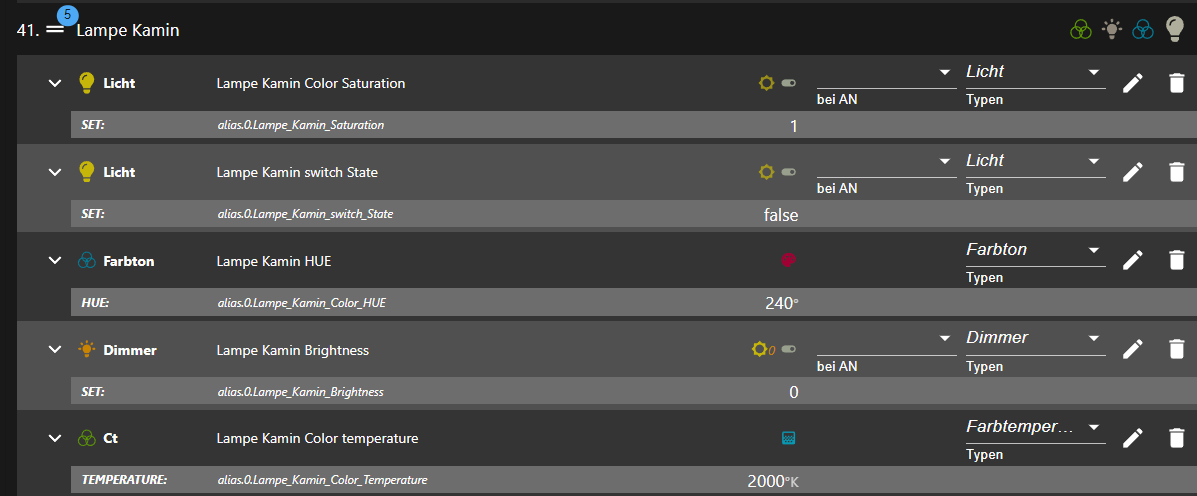Click the red color palette icon in HUE row
Viewport: 1197px width, 496px height.
click(788, 260)
